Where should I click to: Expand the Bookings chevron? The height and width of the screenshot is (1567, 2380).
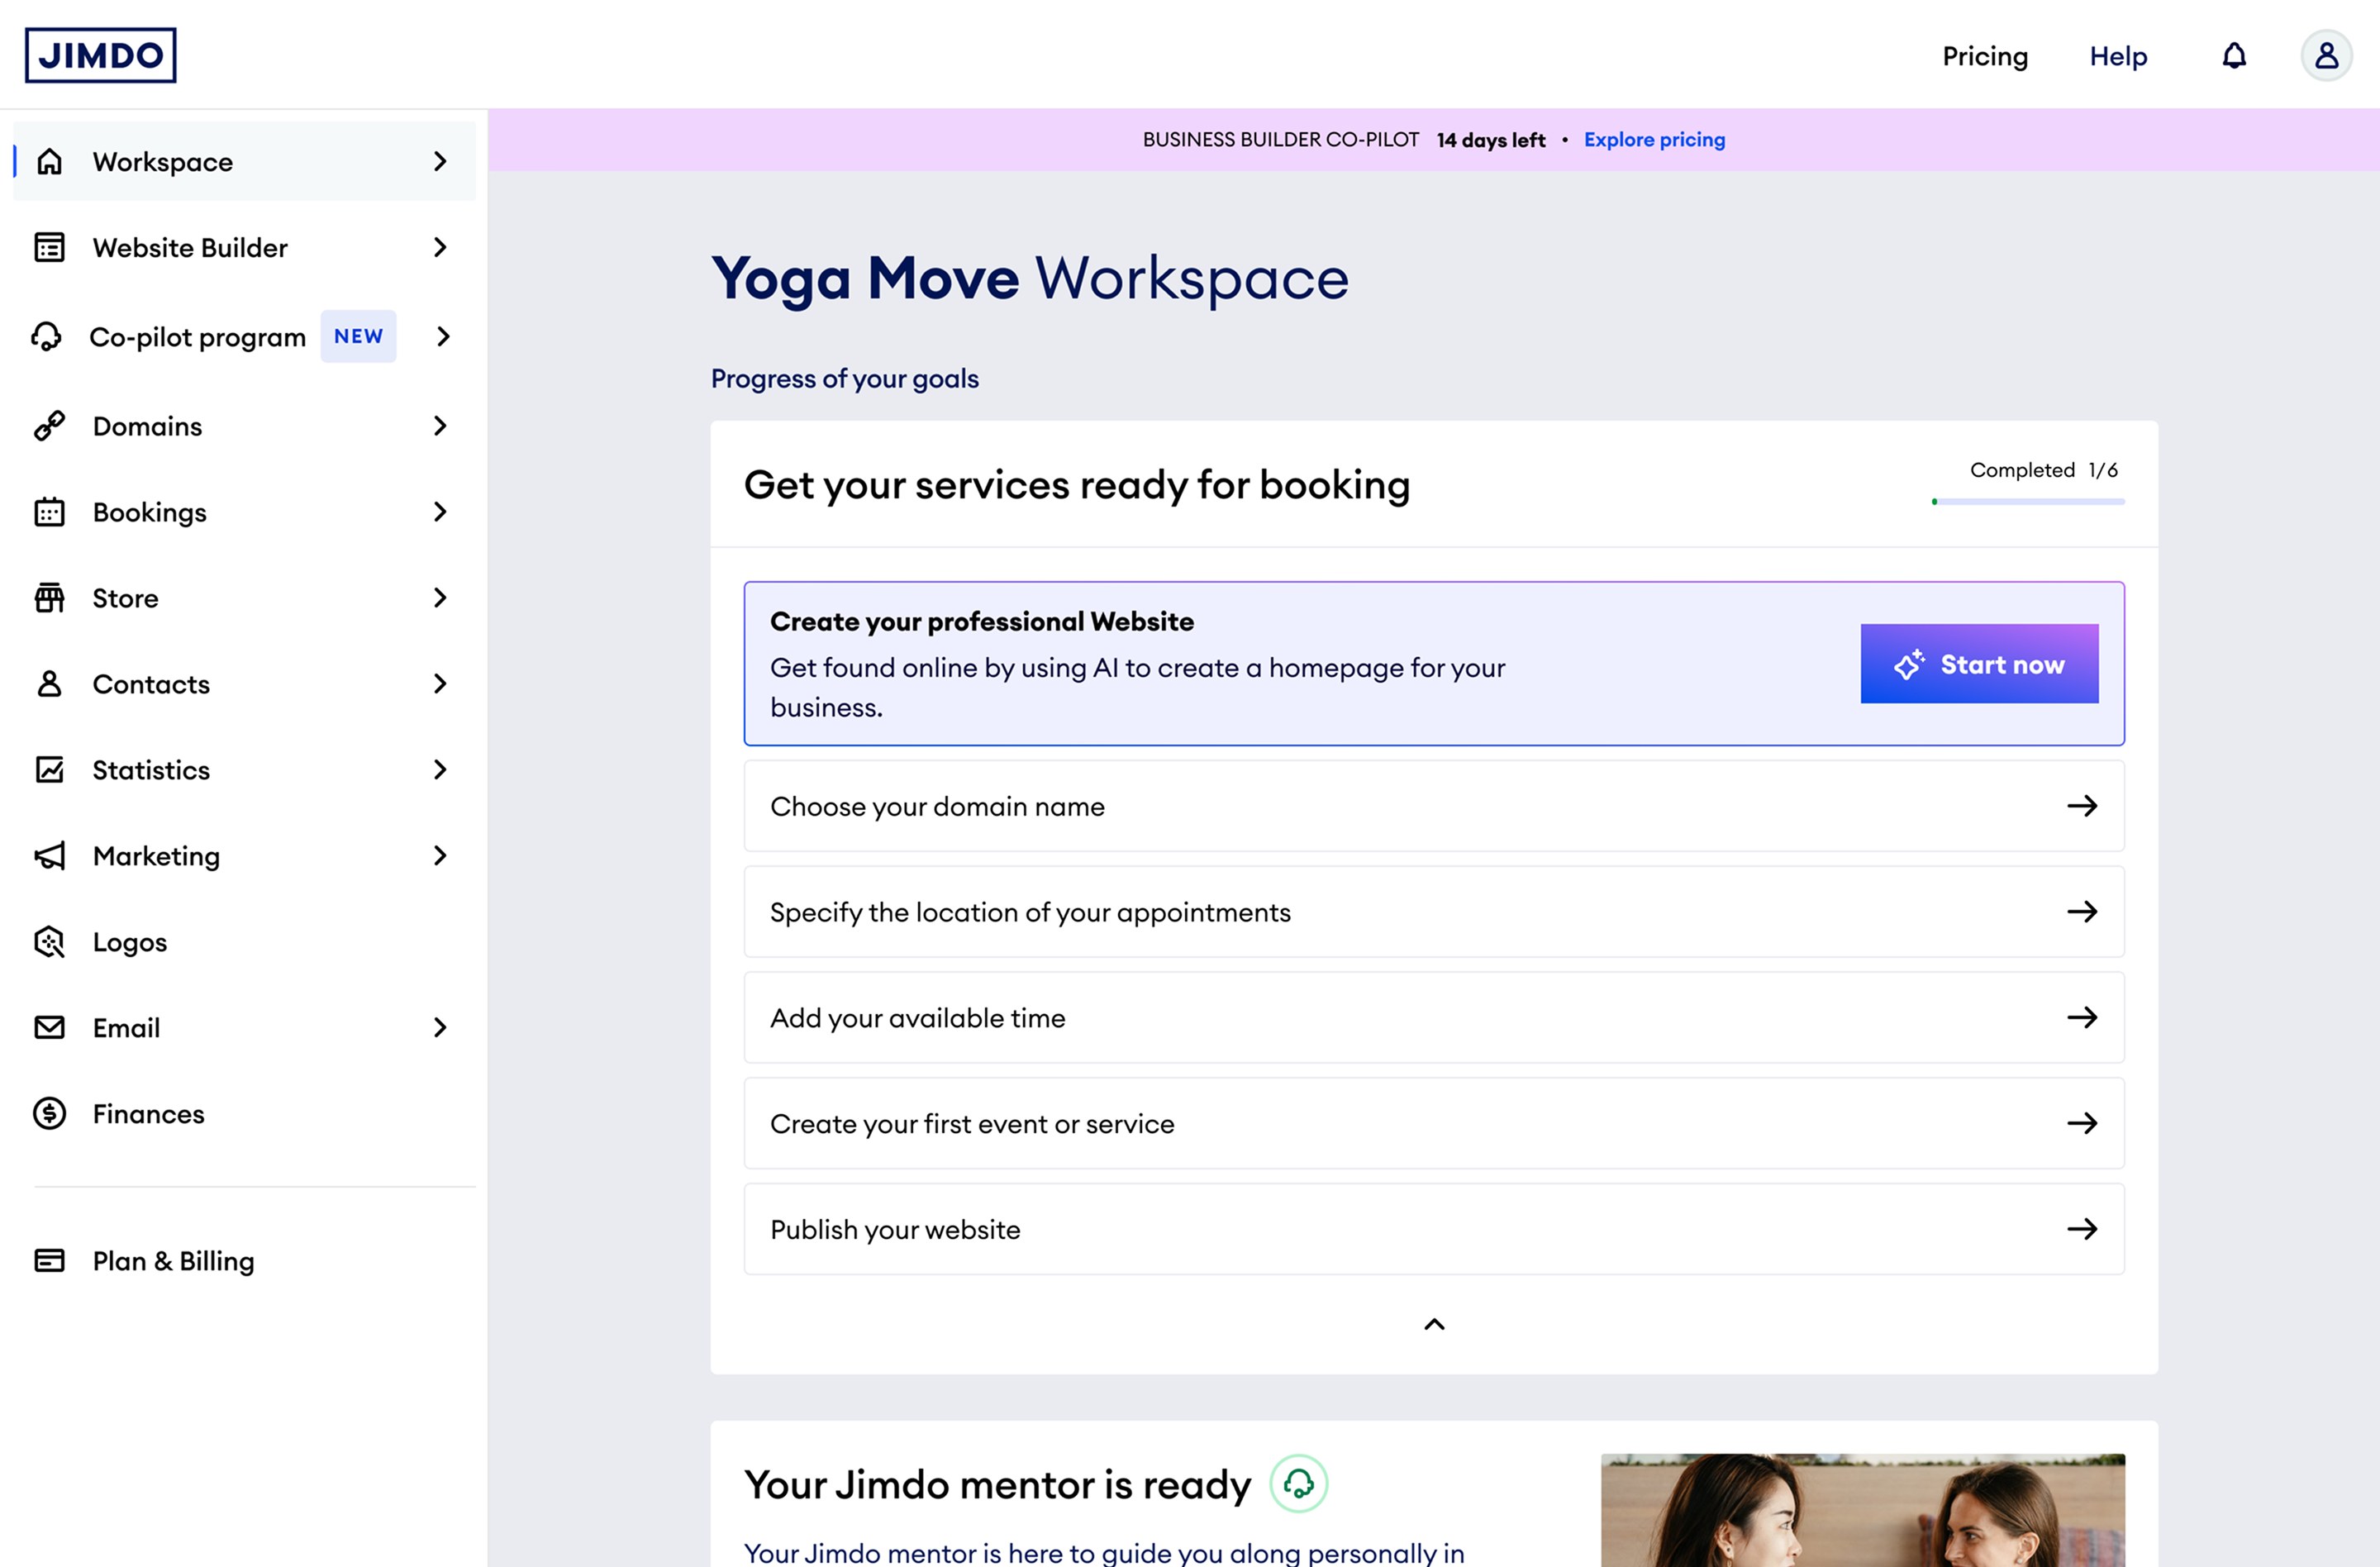click(x=440, y=511)
